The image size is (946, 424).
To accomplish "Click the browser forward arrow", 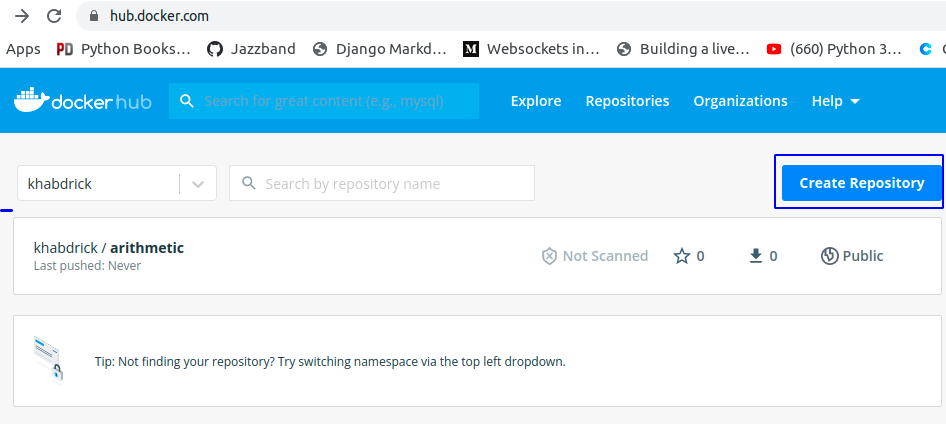I will tap(22, 16).
